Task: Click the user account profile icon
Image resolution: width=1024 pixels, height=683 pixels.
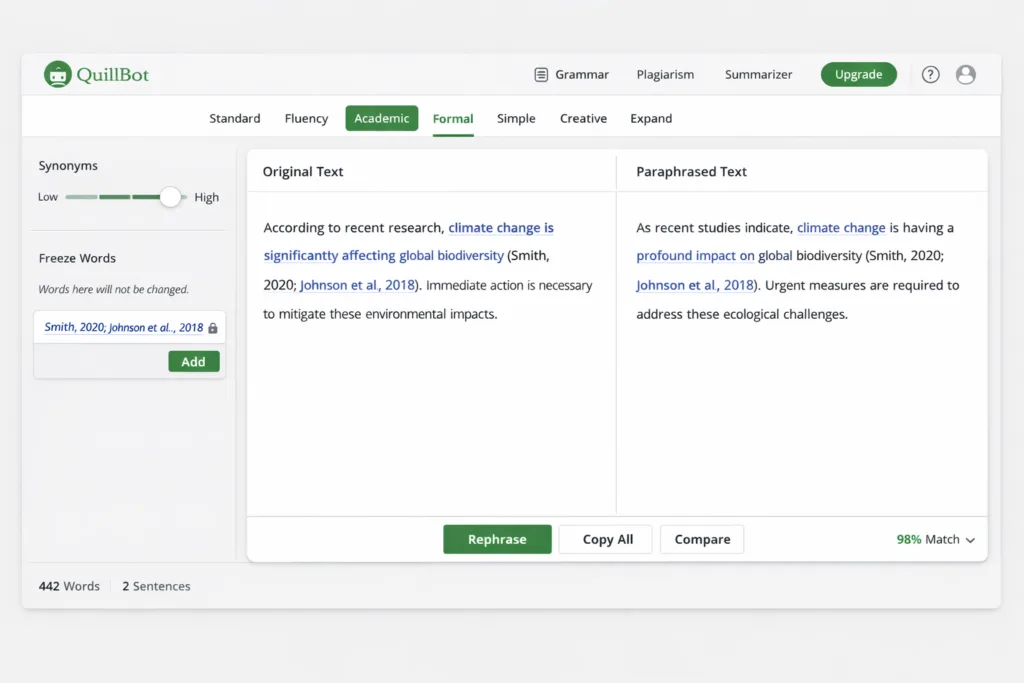Action: pyautogui.click(x=965, y=74)
